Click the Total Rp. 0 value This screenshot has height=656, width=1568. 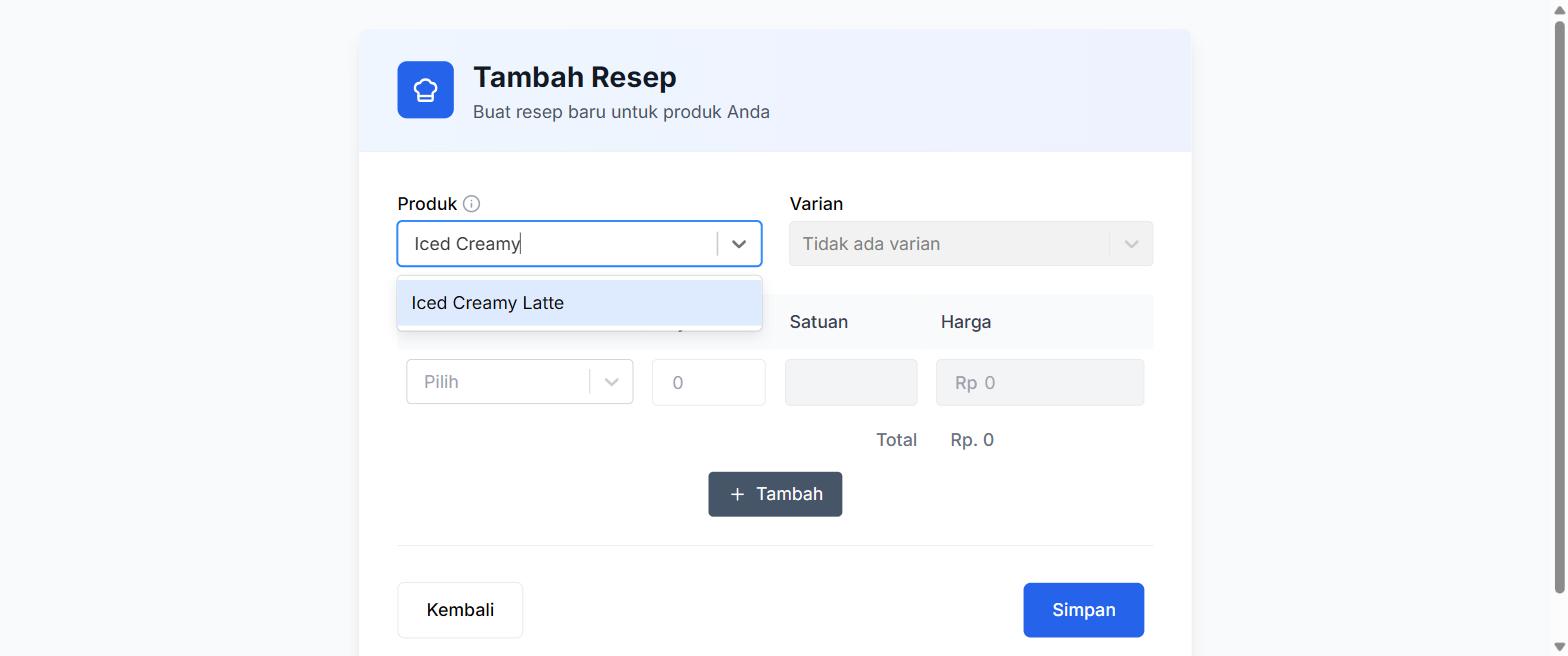click(x=972, y=440)
